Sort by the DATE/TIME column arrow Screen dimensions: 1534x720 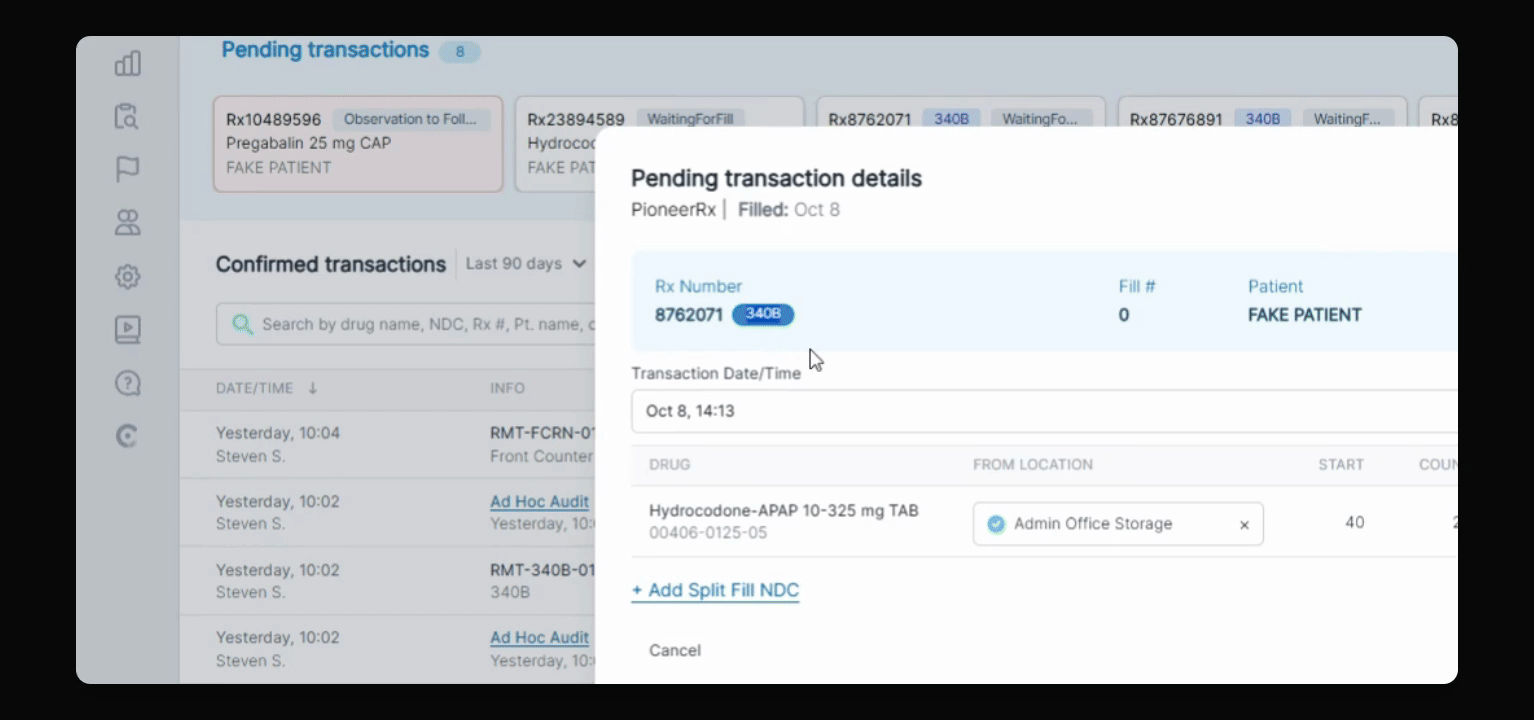[x=313, y=388]
